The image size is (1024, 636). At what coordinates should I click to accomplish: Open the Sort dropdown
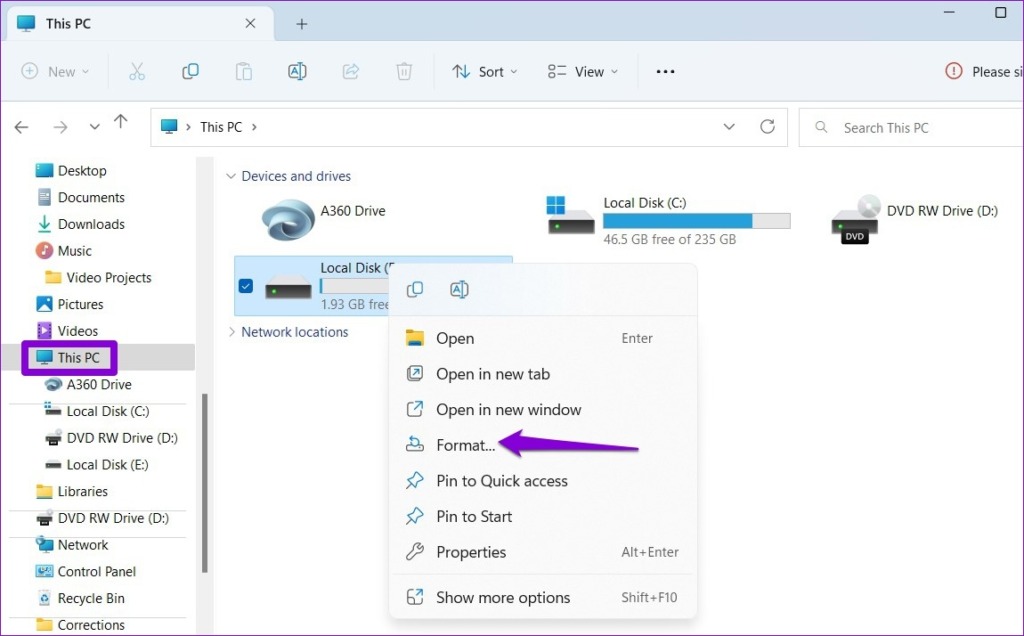pyautogui.click(x=484, y=71)
